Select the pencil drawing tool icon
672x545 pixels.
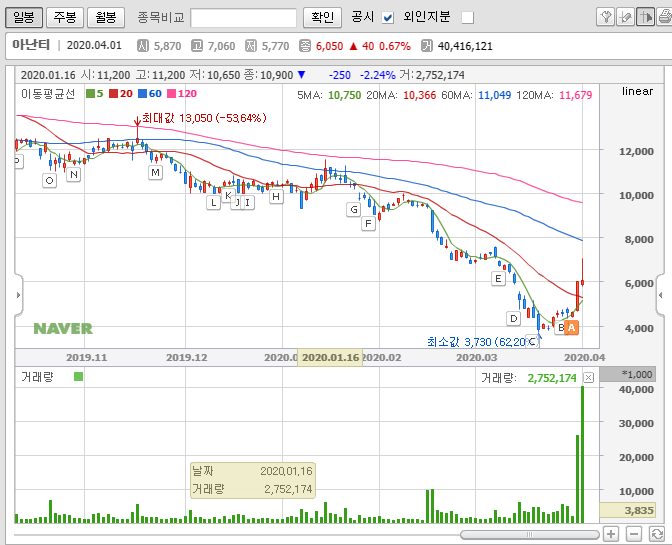click(625, 17)
